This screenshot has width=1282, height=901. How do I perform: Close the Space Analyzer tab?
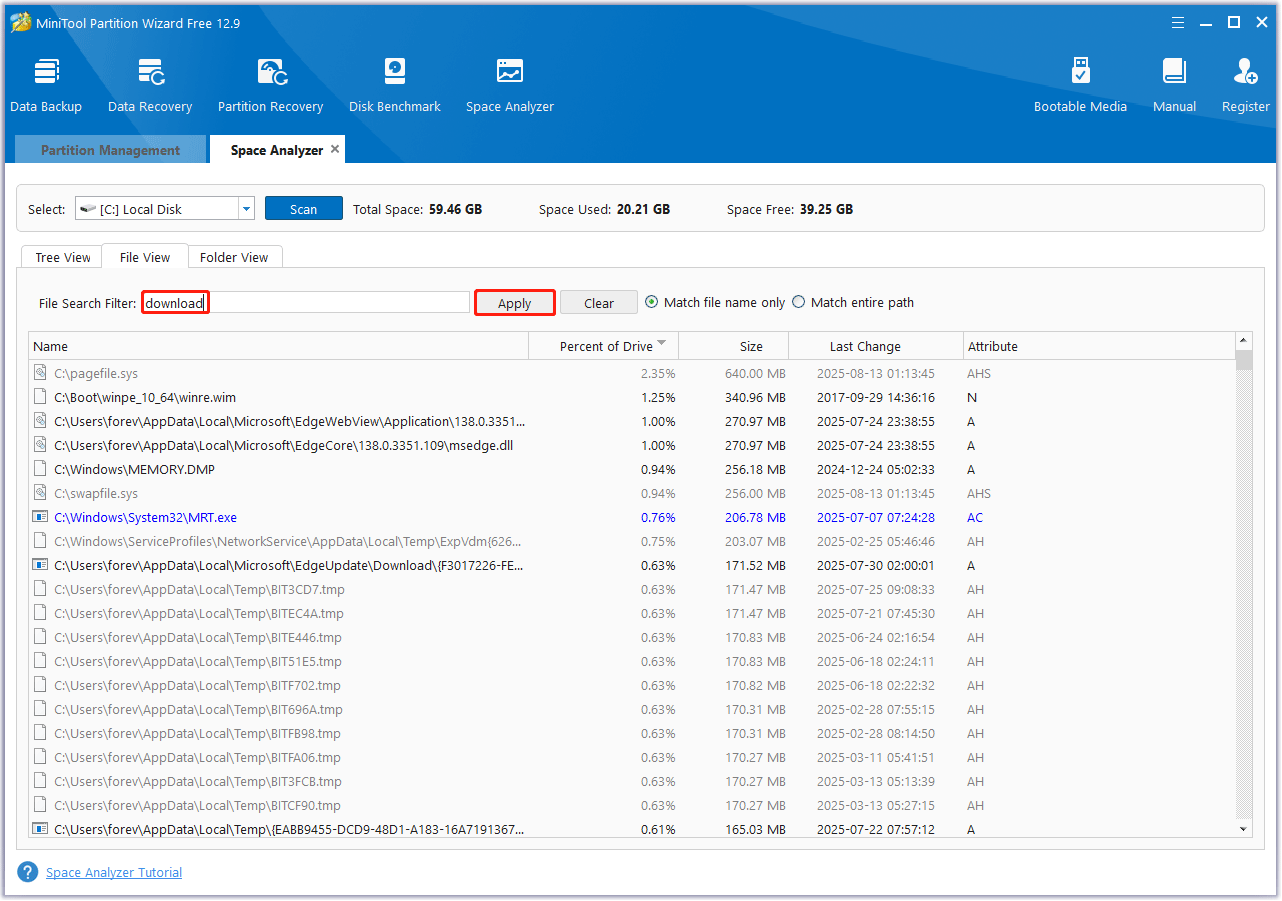(335, 149)
